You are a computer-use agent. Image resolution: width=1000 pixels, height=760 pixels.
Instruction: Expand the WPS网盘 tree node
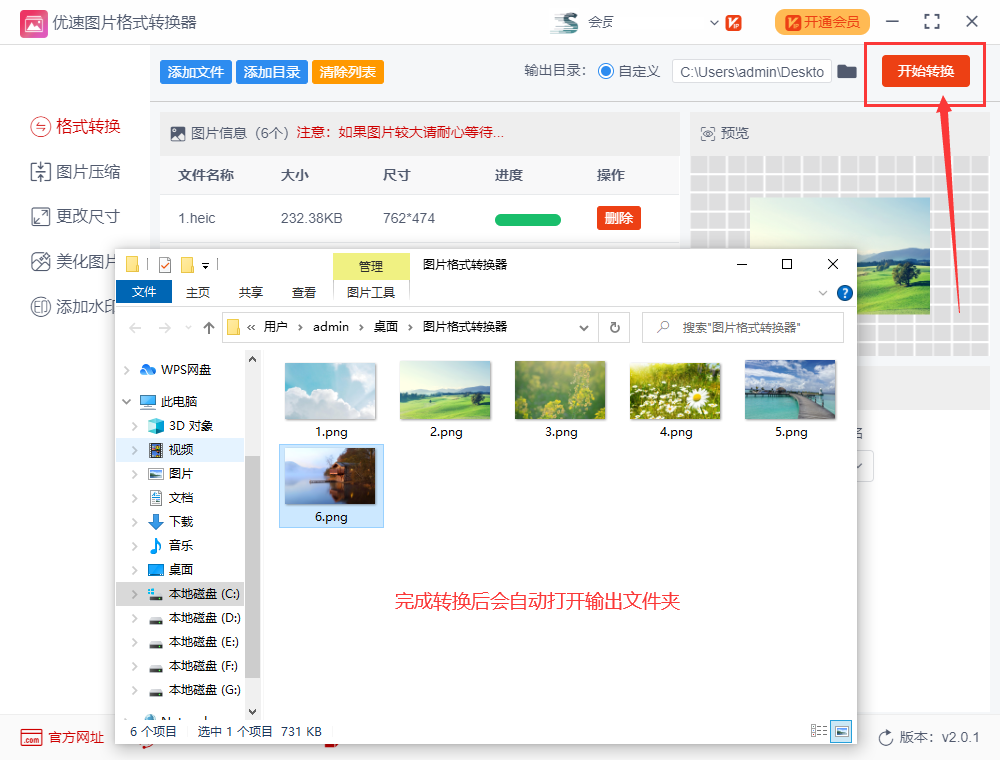tap(127, 370)
